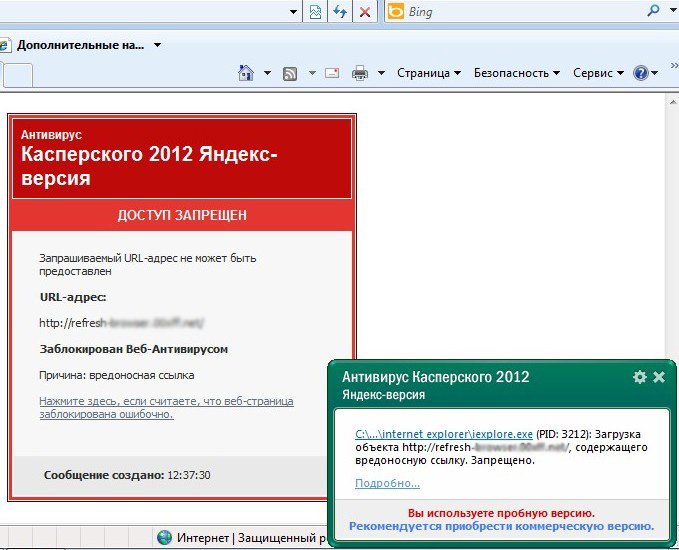Image resolution: width=679 pixels, height=550 pixels.
Task: Click the Причина: вредоносная ссылка text
Action: coord(116,375)
